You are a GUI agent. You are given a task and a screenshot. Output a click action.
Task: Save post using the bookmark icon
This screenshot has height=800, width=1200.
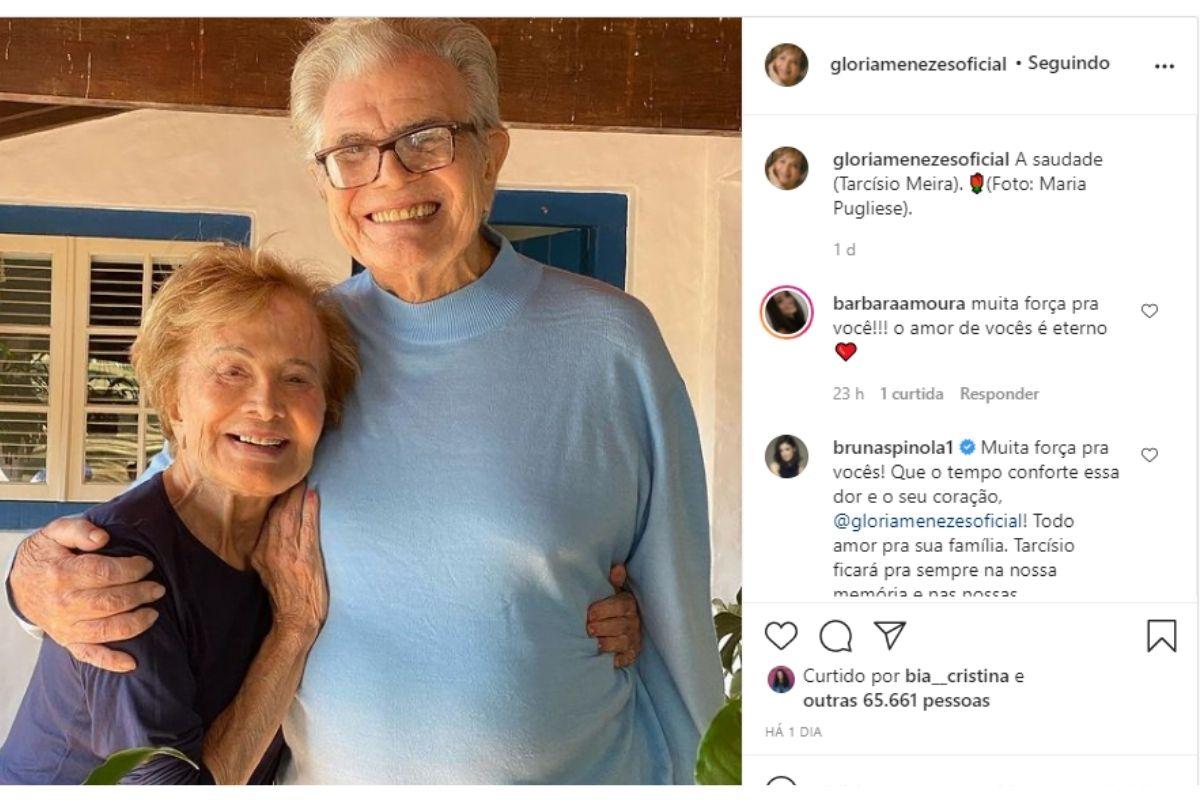1161,636
